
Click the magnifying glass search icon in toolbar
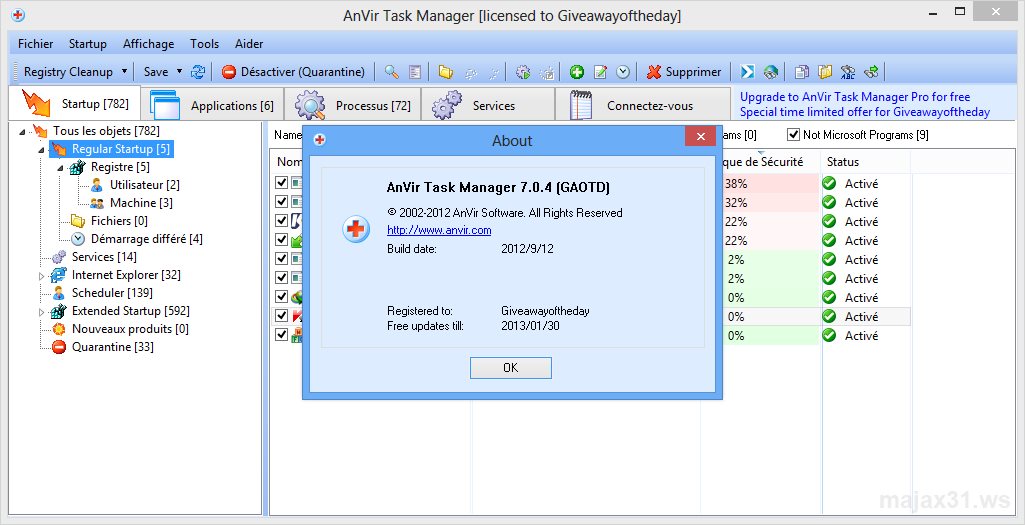point(392,72)
